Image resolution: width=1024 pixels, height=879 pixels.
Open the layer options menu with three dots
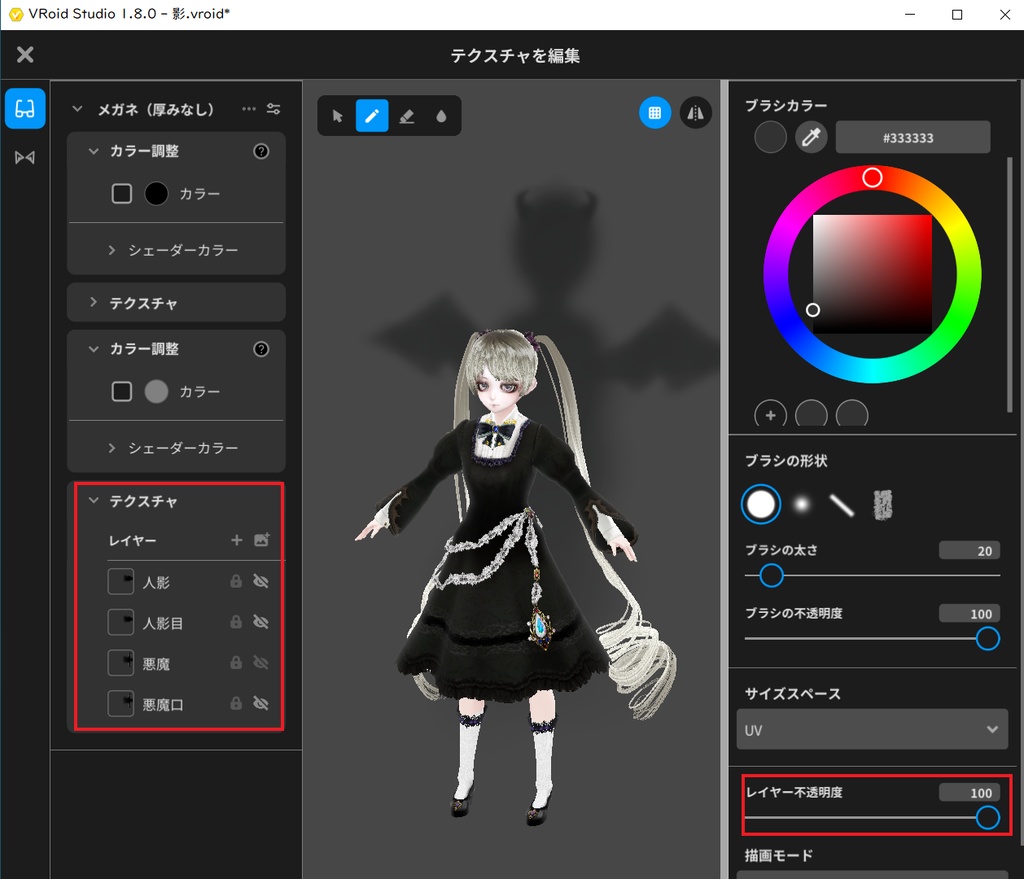(x=248, y=109)
